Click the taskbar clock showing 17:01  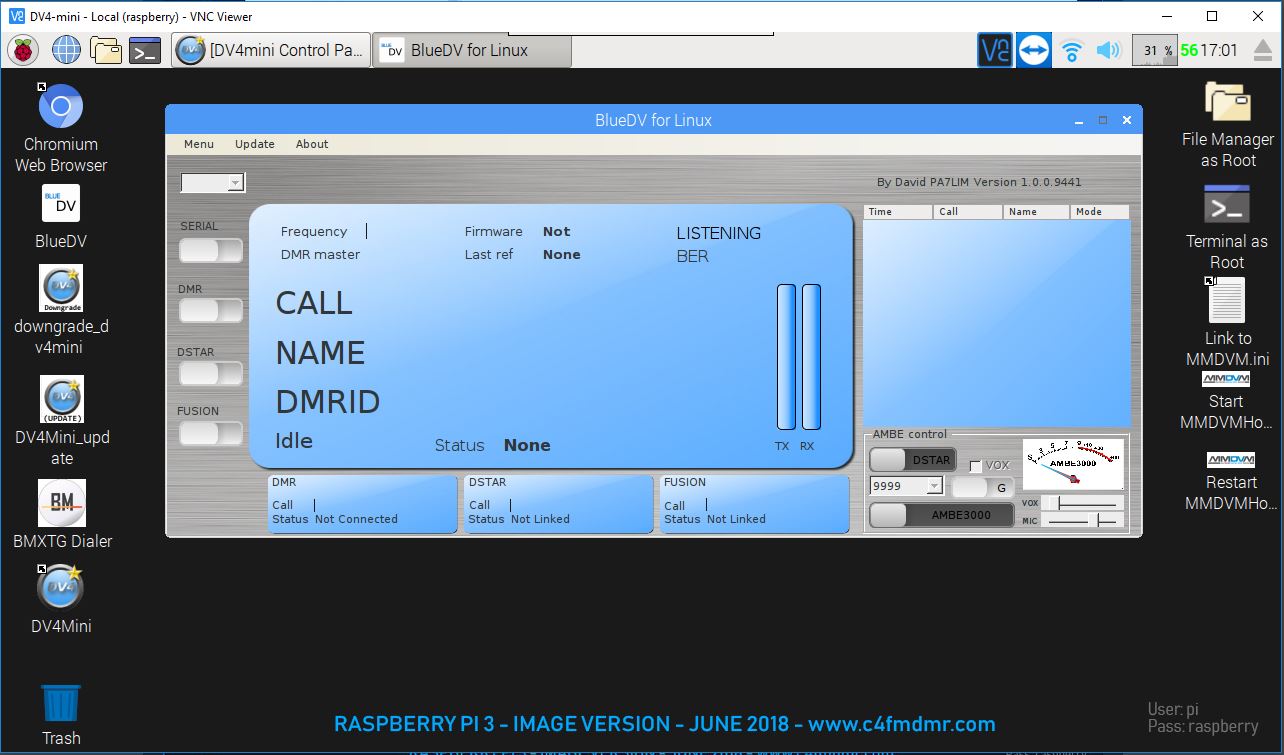click(x=1219, y=50)
